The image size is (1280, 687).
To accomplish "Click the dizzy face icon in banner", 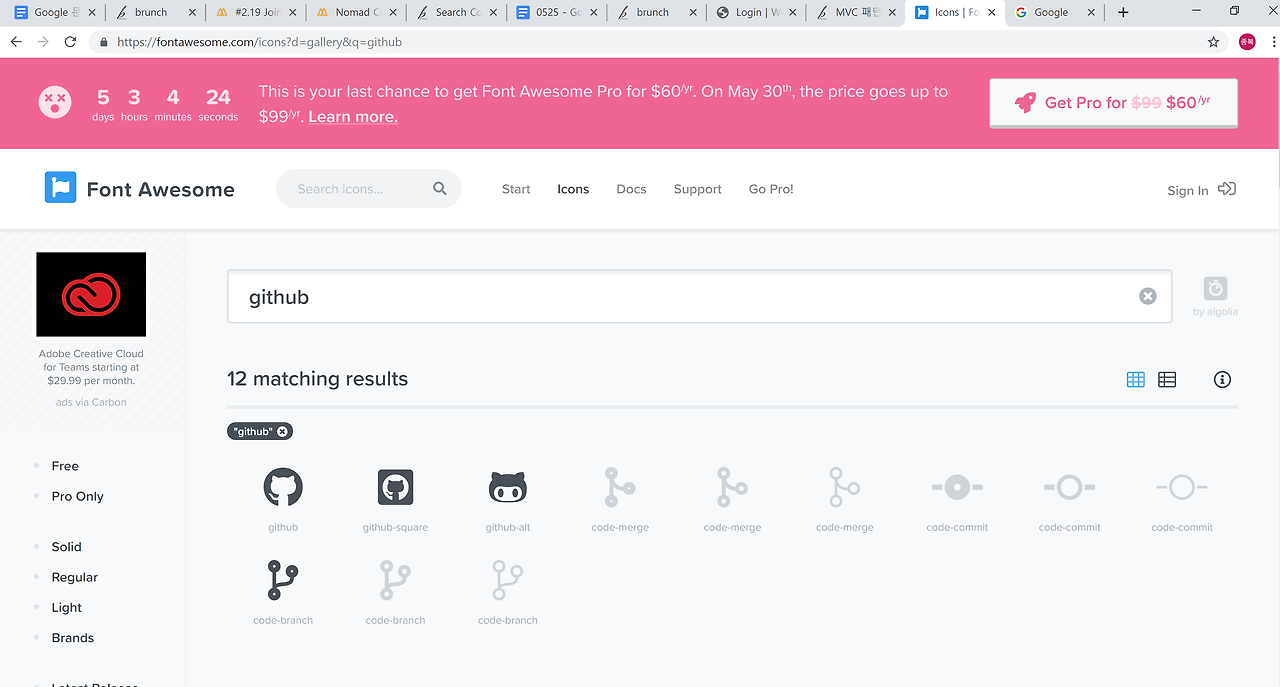I will pyautogui.click(x=54, y=102).
